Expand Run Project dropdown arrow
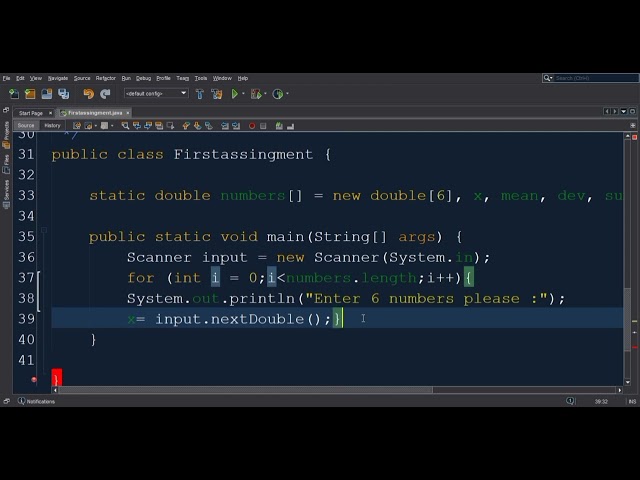Image resolution: width=640 pixels, height=480 pixels. (243, 94)
